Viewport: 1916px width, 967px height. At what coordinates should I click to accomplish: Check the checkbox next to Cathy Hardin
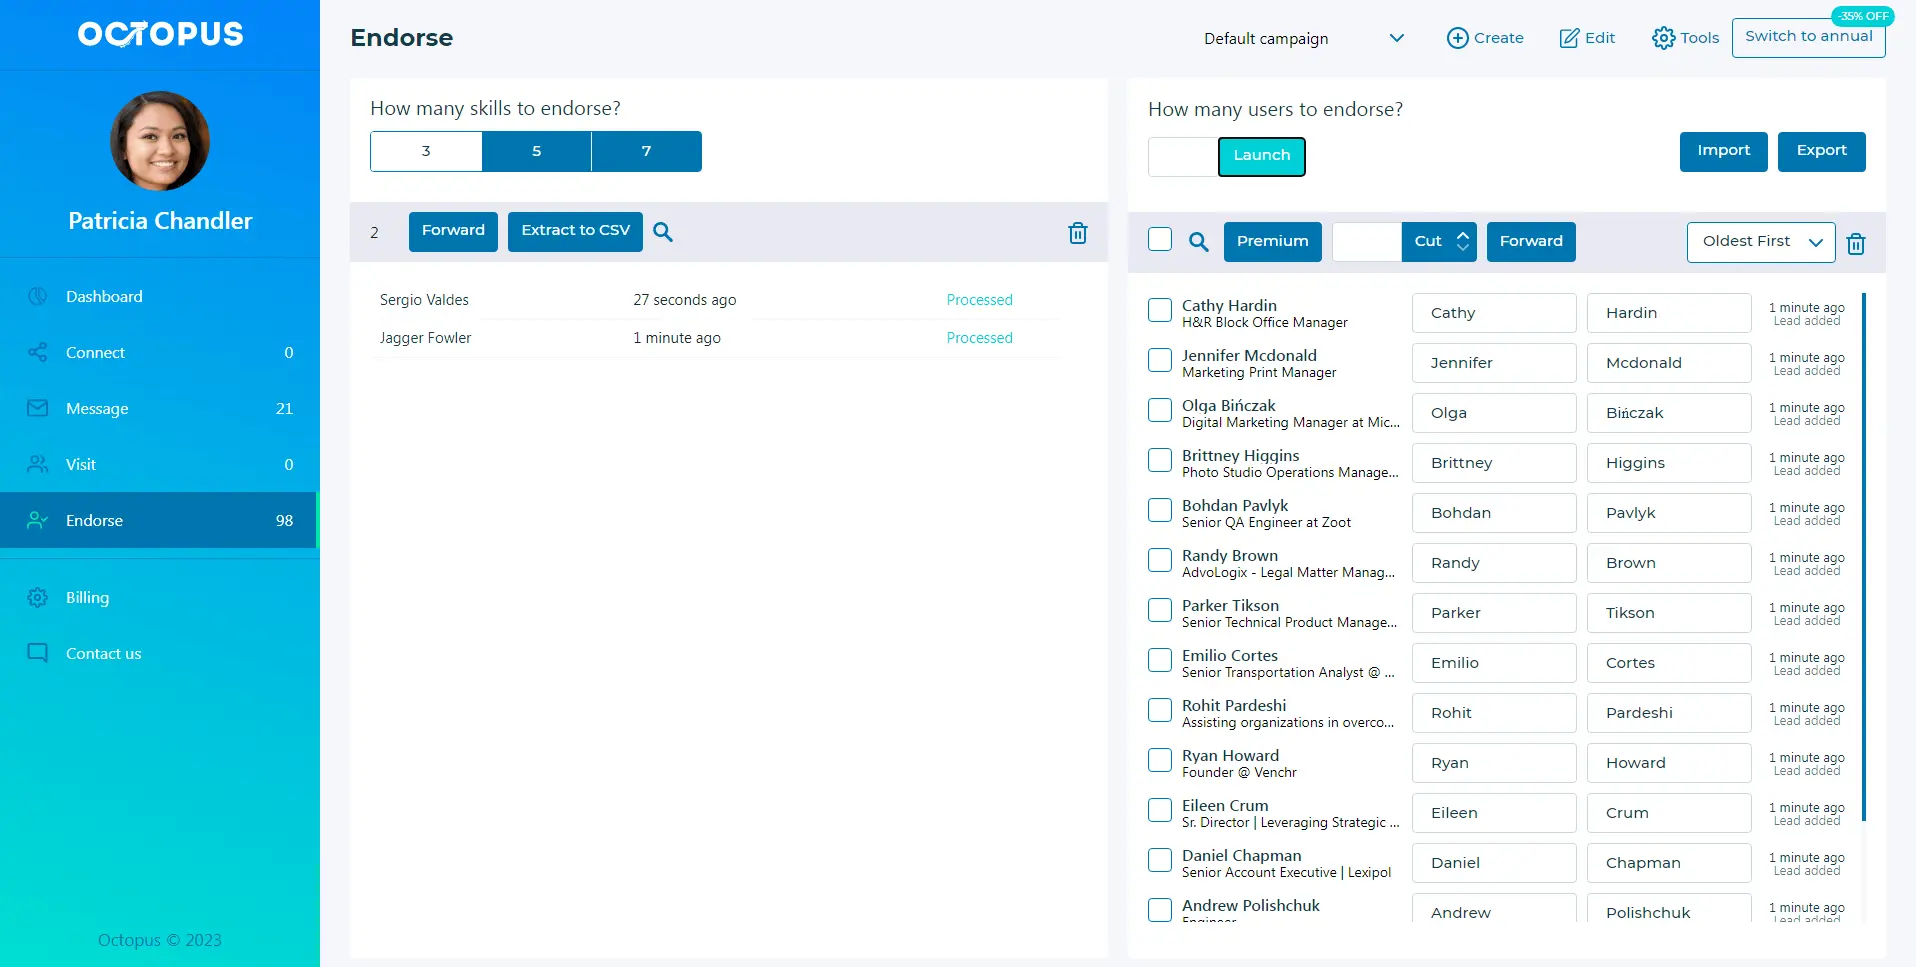(x=1159, y=310)
